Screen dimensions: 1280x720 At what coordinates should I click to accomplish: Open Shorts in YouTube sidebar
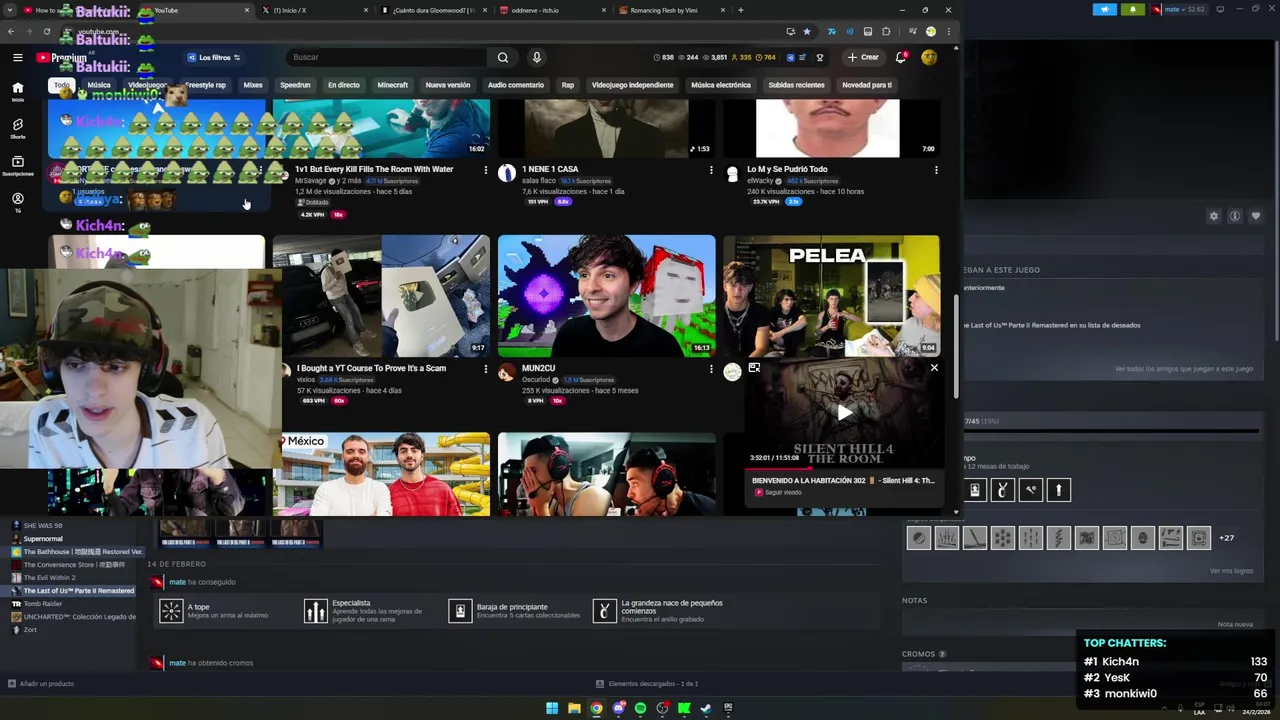pos(17,128)
